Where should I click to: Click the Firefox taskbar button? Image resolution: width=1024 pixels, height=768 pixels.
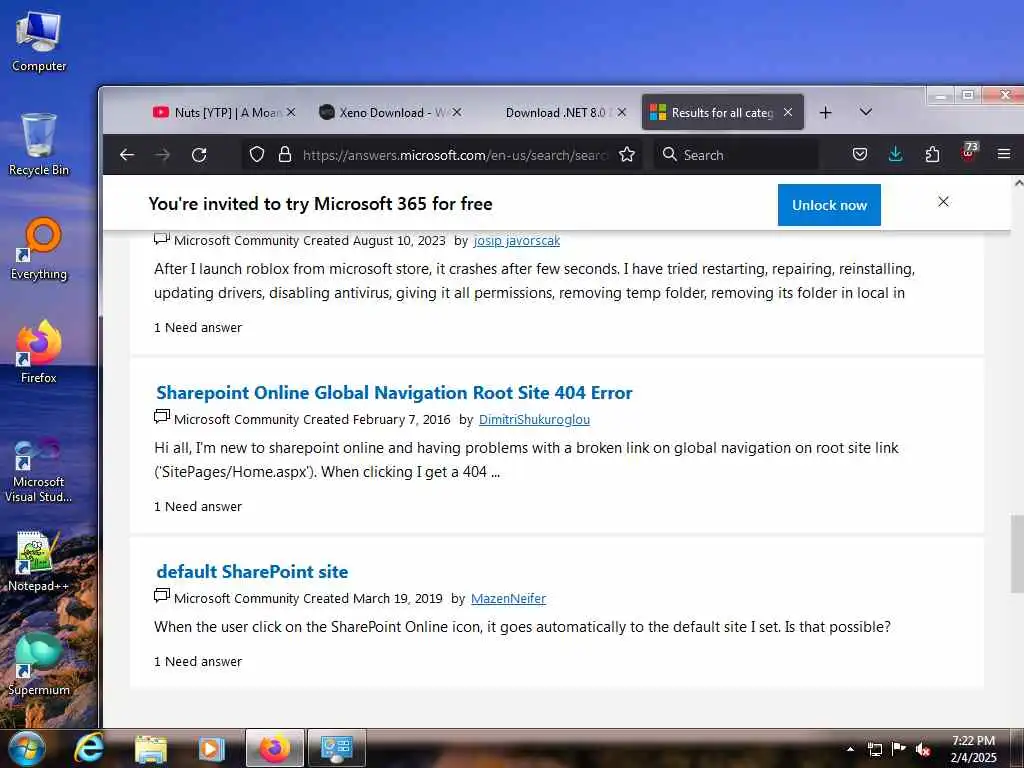coord(275,748)
